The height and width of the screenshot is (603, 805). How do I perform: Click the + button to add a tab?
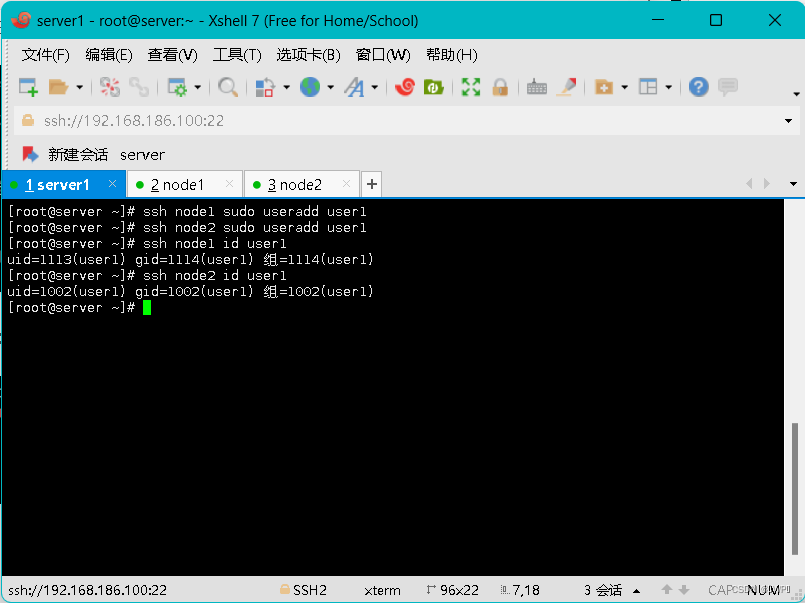click(x=371, y=184)
